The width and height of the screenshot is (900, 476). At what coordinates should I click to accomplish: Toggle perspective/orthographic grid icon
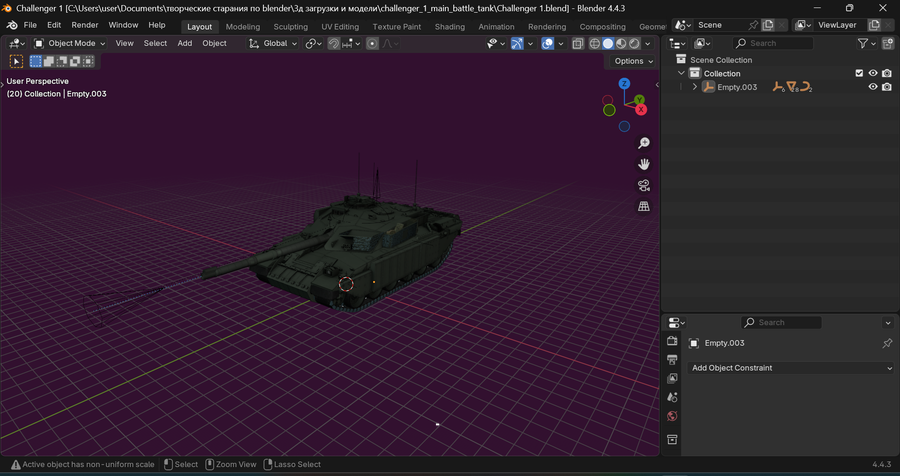(x=644, y=207)
